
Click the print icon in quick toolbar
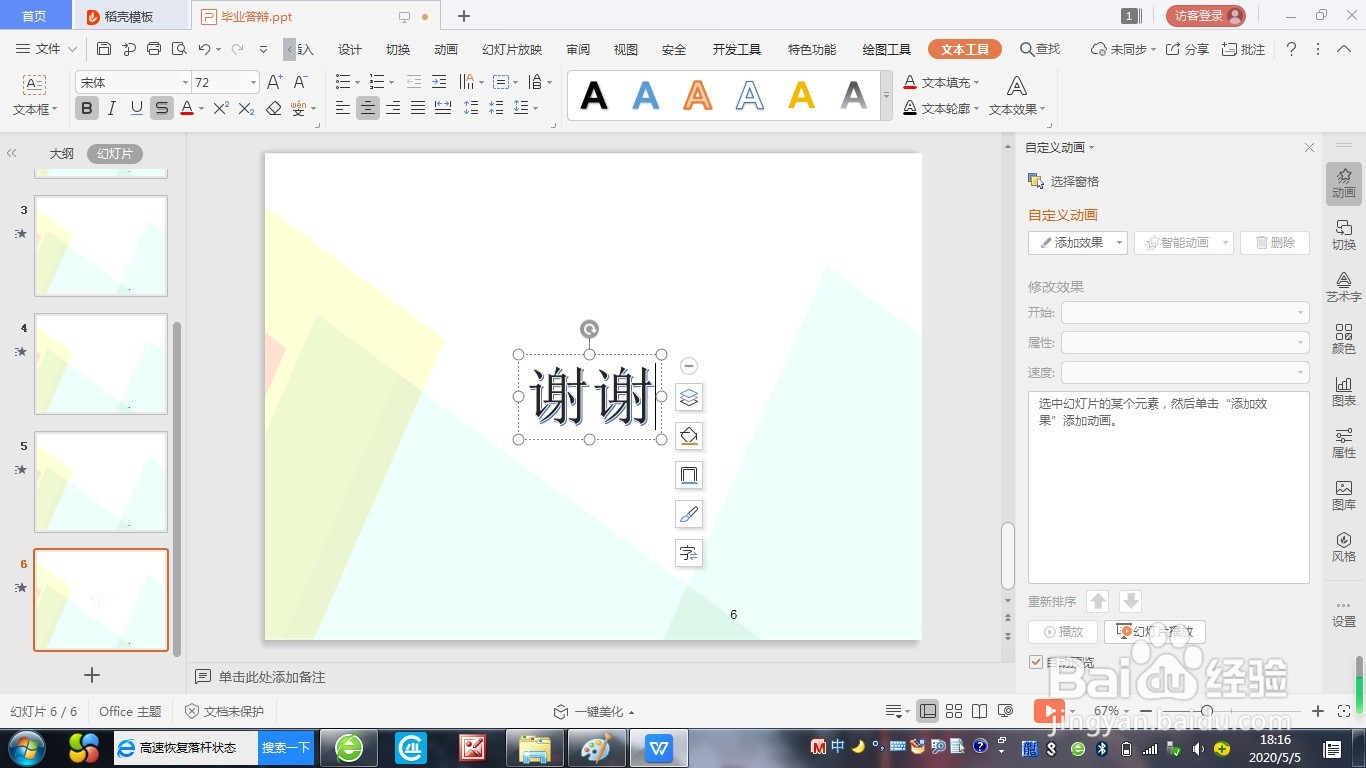(x=154, y=49)
